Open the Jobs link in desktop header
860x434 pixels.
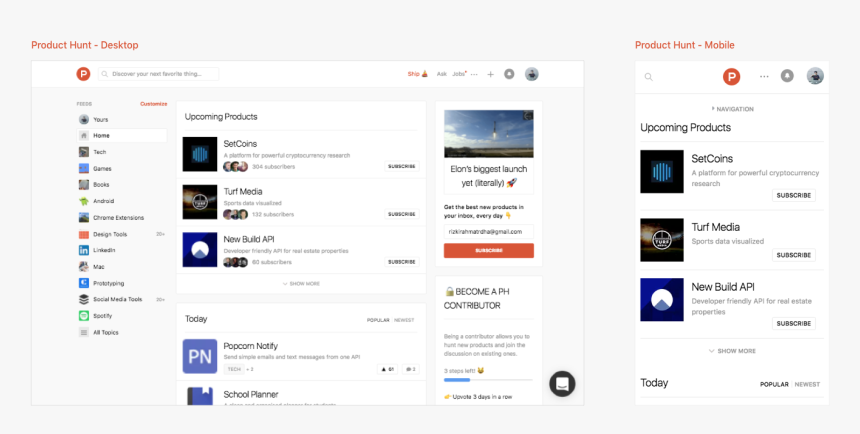[x=459, y=74]
